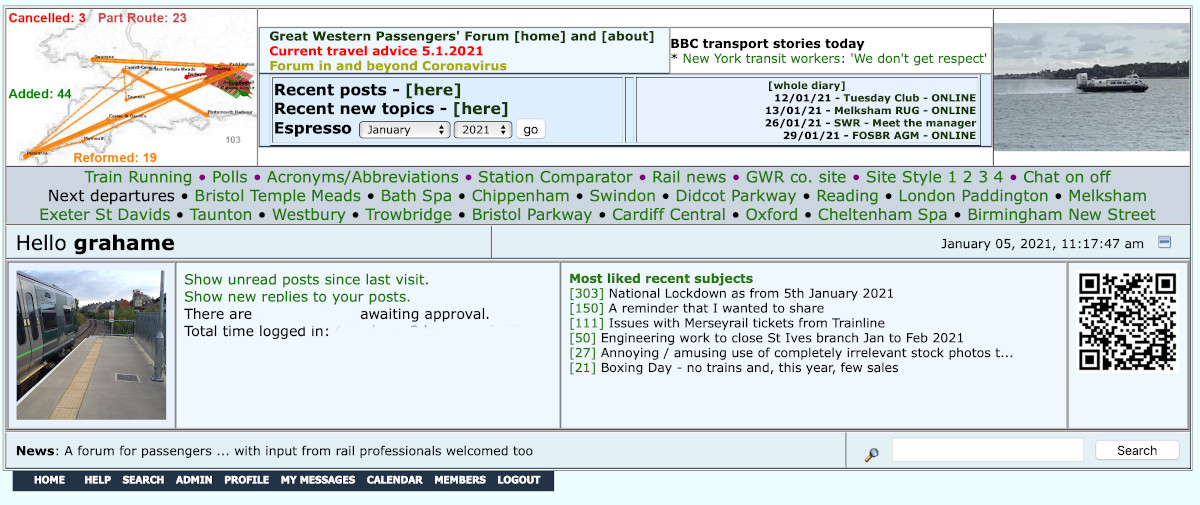The image size is (1200, 505).
Task: Open the Espresso year dropdown
Action: click(483, 130)
